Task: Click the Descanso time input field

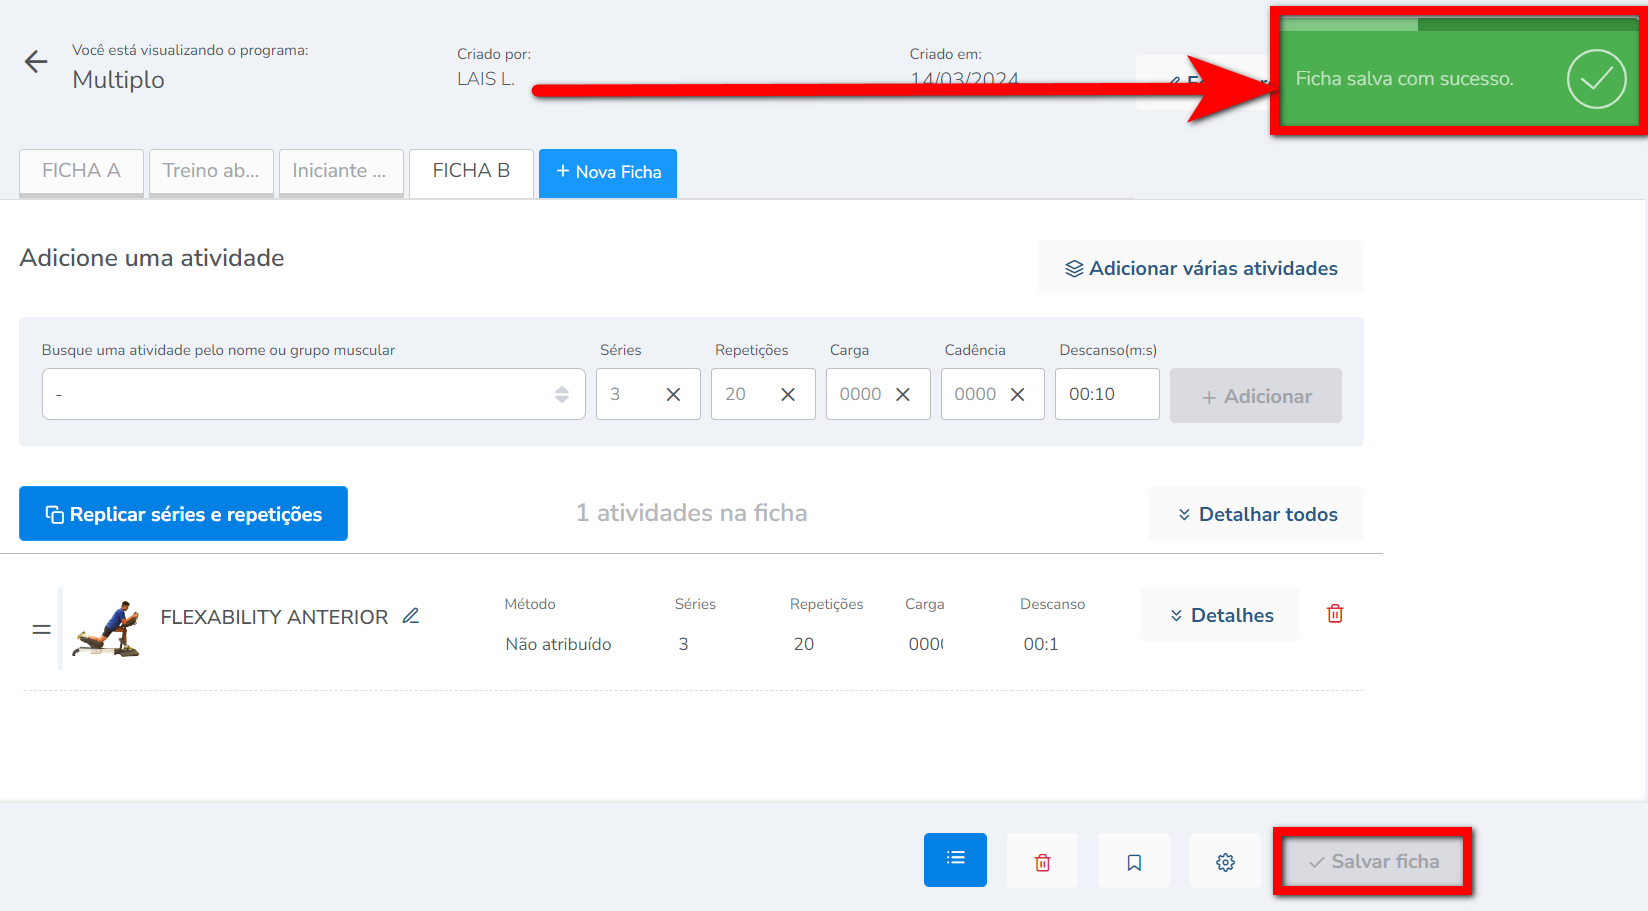Action: [x=1106, y=394]
